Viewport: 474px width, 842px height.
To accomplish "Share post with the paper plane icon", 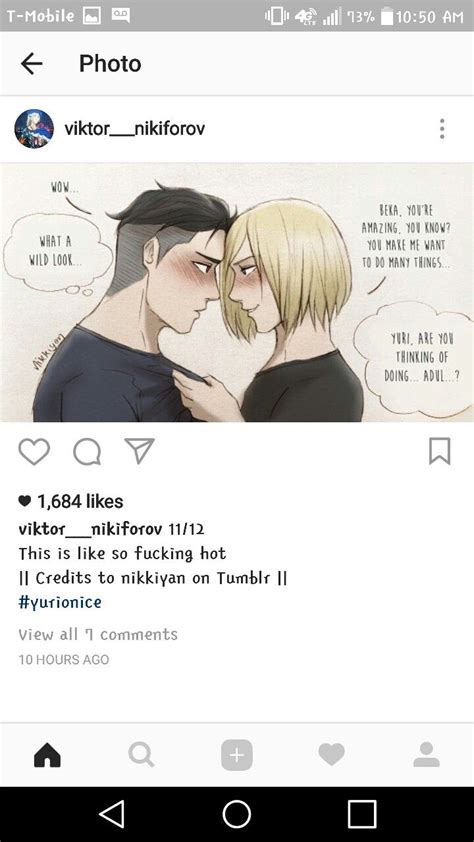I will tap(139, 451).
